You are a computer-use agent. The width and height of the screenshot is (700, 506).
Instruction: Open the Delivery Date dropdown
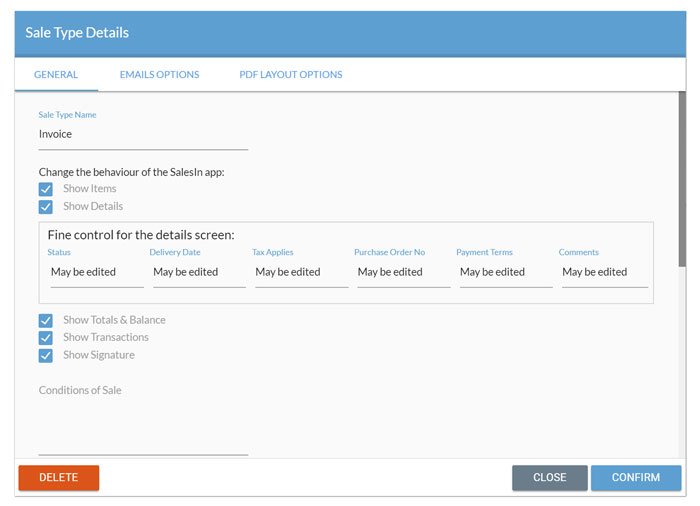pyautogui.click(x=199, y=272)
